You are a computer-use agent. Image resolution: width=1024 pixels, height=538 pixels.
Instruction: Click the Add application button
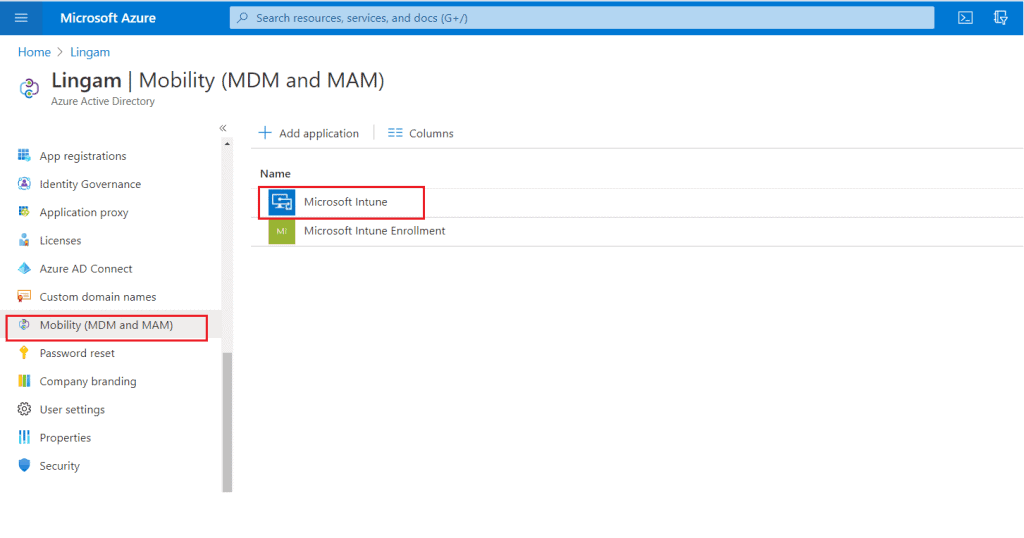[x=309, y=133]
